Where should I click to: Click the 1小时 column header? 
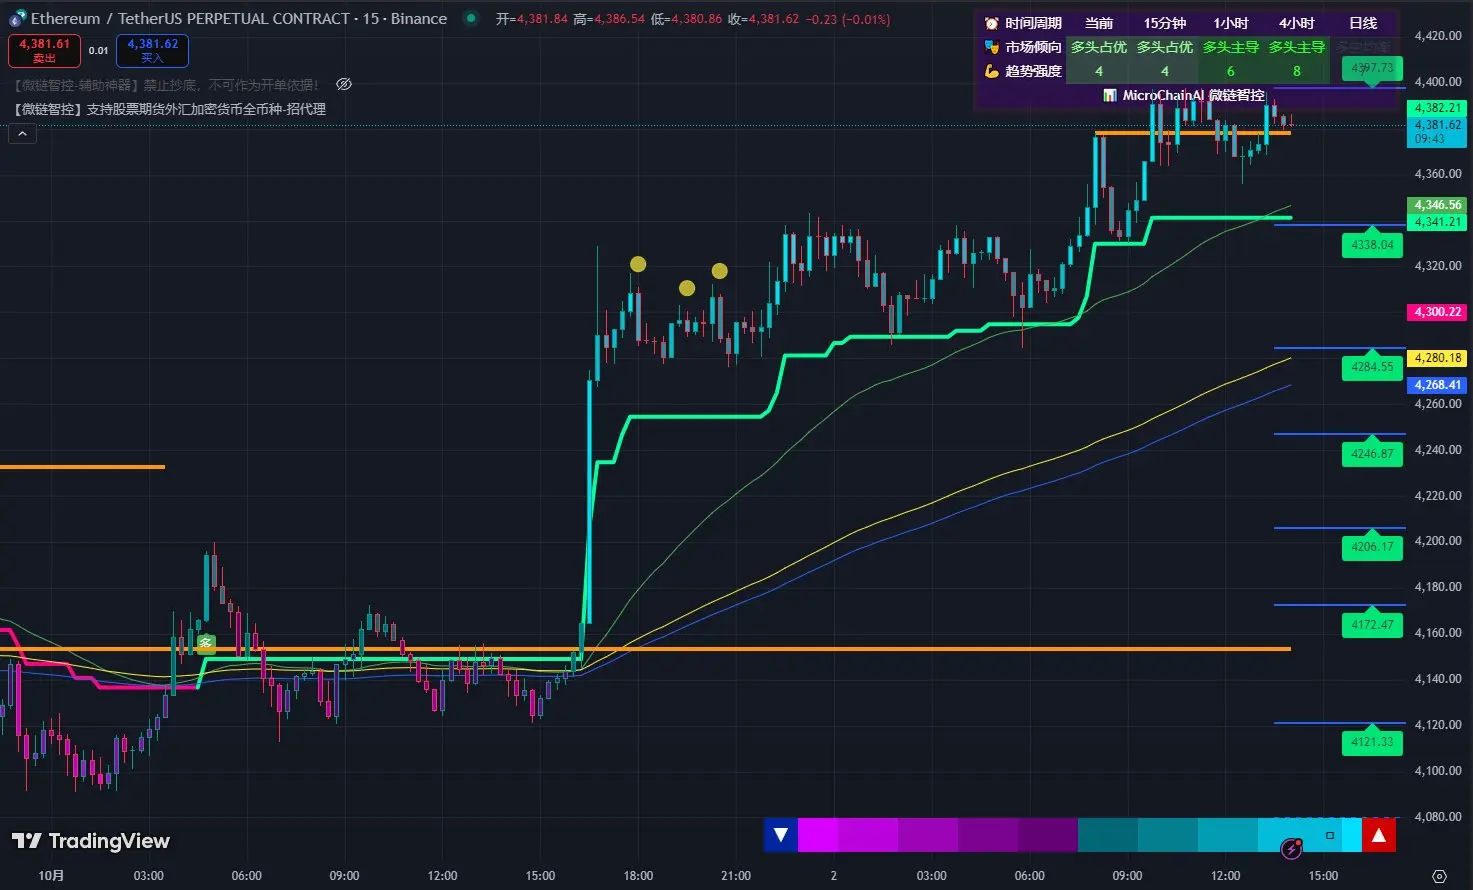click(1230, 23)
